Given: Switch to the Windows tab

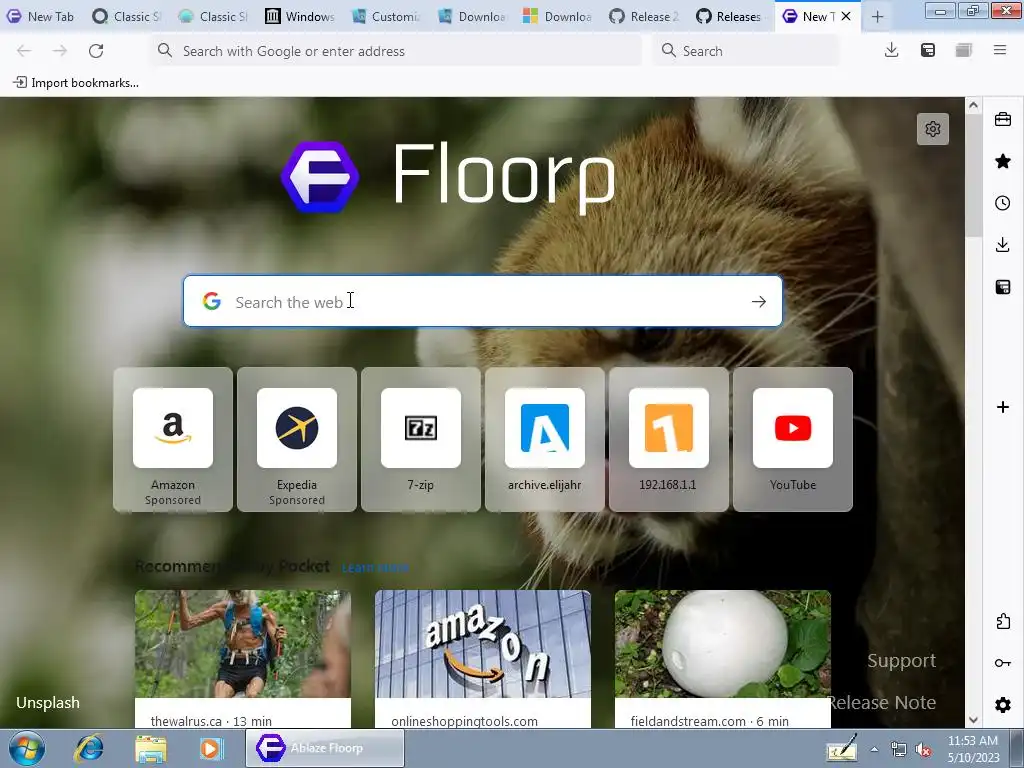Looking at the screenshot, I should 300,16.
